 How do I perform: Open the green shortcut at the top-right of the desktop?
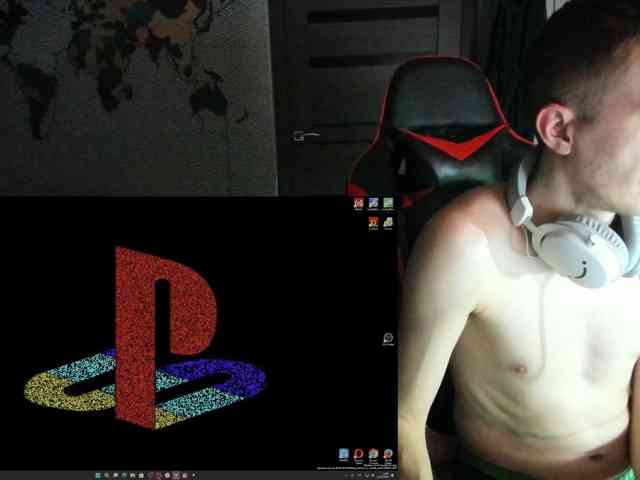point(388,203)
